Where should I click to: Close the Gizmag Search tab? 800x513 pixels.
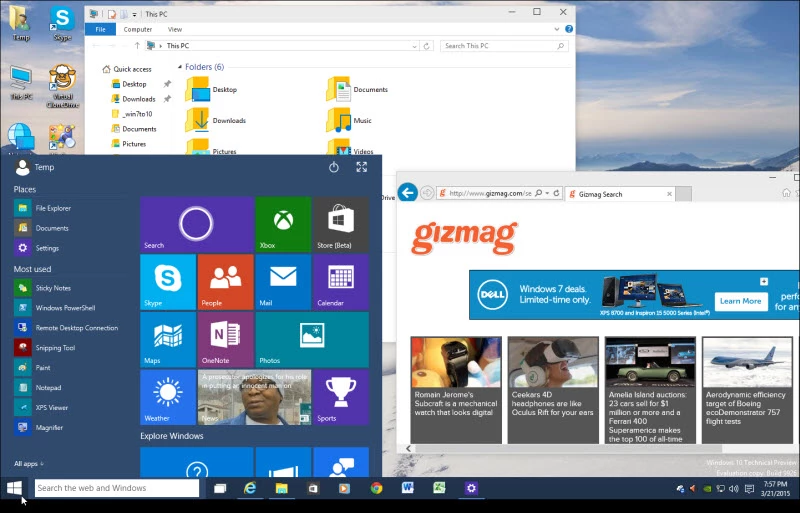pos(669,194)
